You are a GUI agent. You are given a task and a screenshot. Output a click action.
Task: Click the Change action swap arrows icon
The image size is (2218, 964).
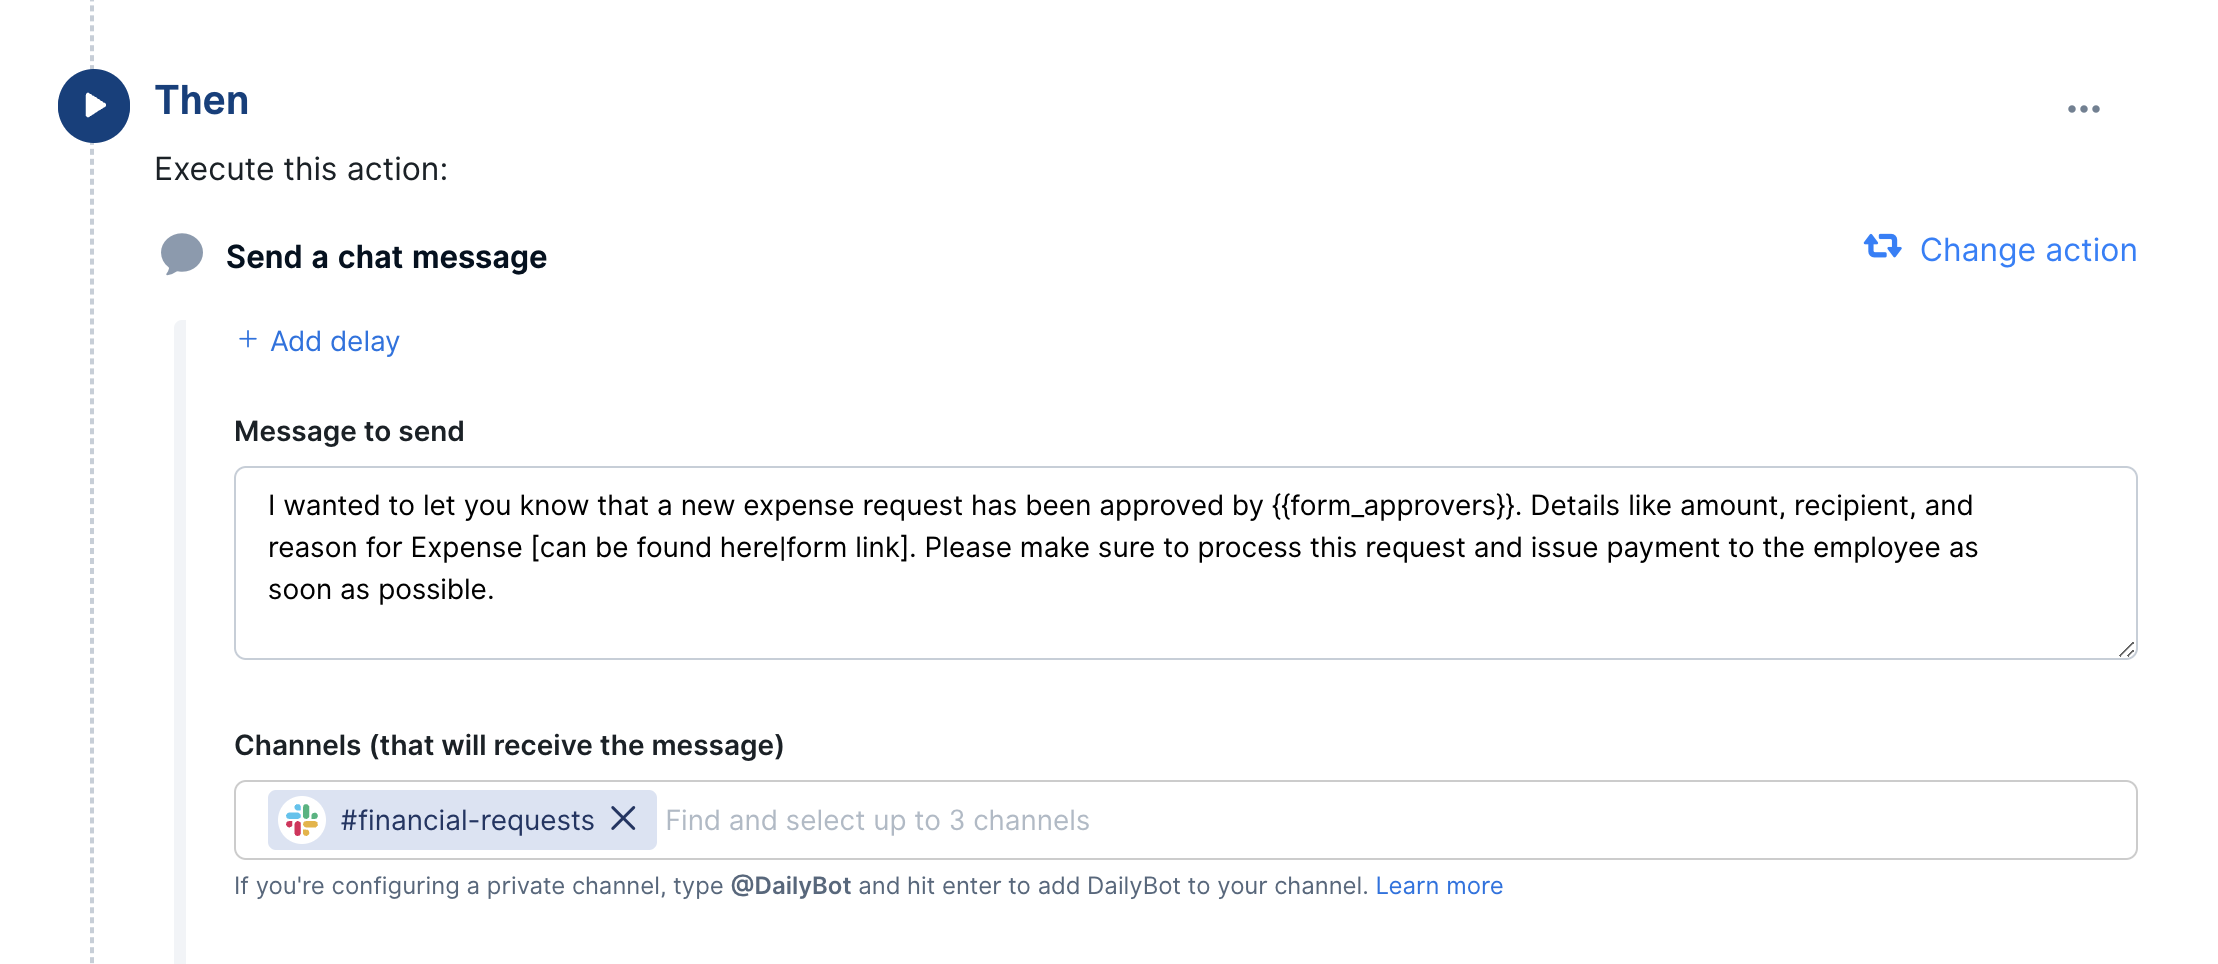point(1882,247)
